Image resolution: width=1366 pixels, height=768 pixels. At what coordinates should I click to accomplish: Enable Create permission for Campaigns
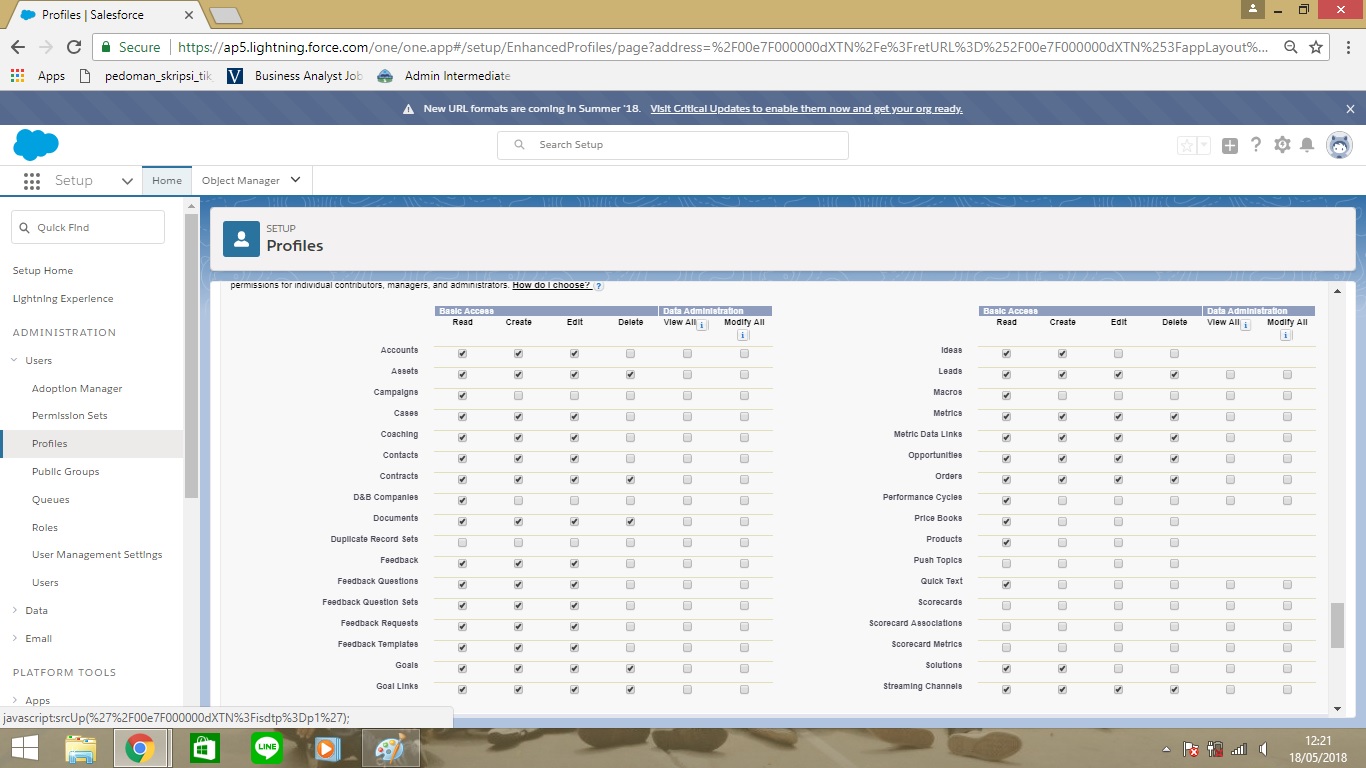518,396
